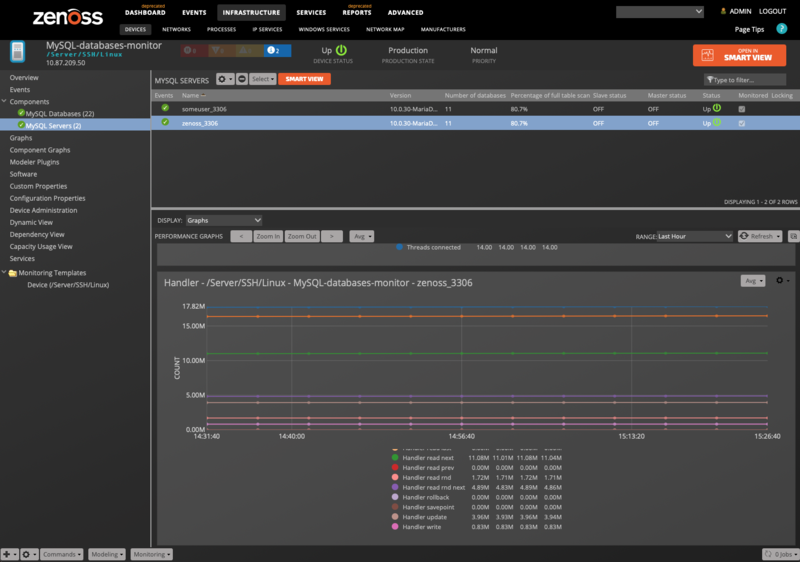Image resolution: width=800 pixels, height=562 pixels.
Task: Collapse the Monitoring Templates tree node
Action: point(4,272)
